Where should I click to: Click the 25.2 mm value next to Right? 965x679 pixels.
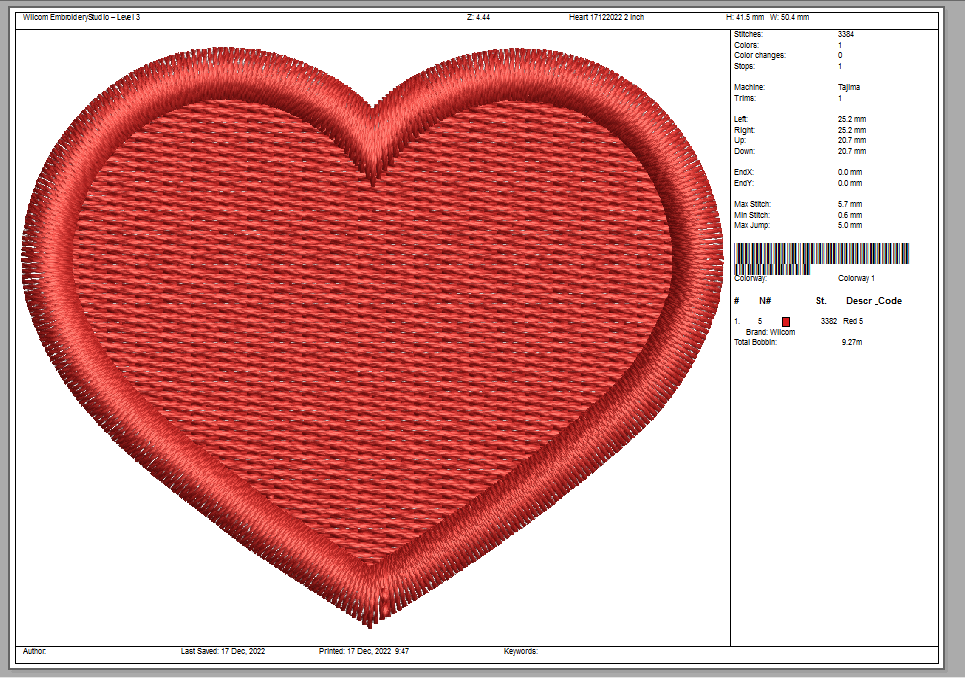(852, 131)
